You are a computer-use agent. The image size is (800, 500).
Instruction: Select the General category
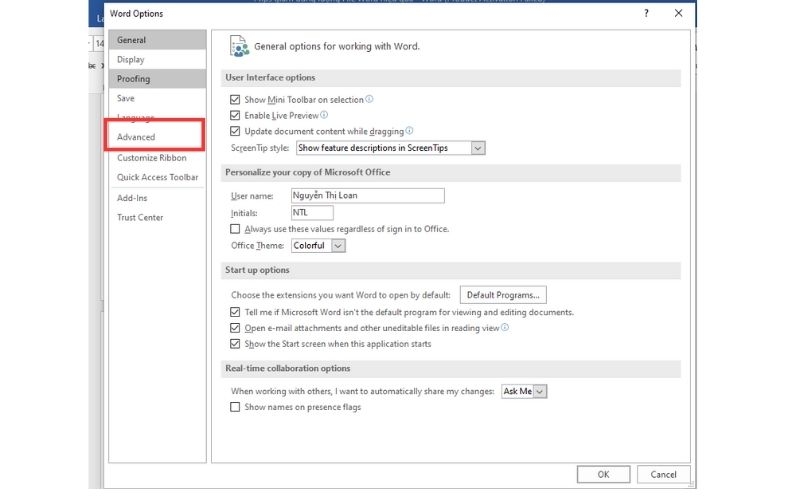157,40
